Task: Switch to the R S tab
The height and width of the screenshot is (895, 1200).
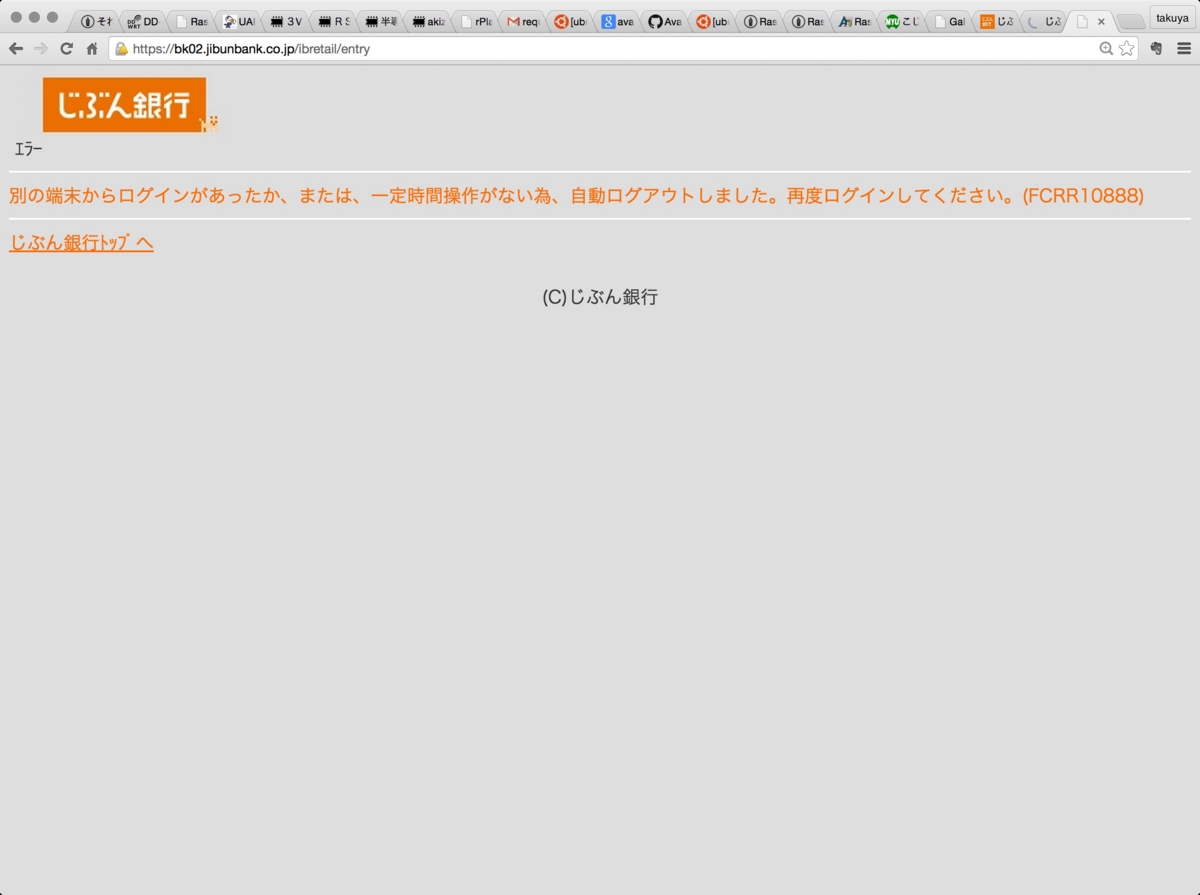Action: [x=335, y=21]
